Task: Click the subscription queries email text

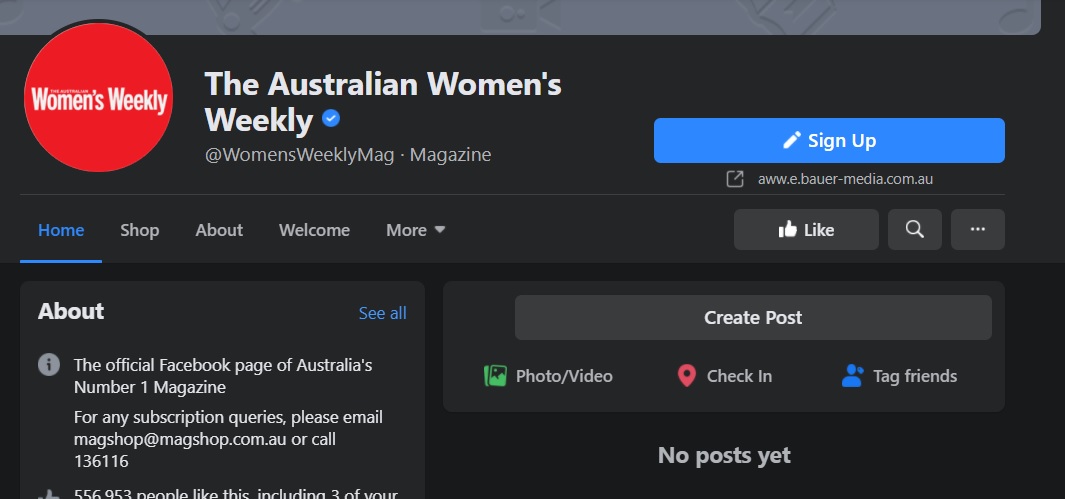Action: click(x=228, y=439)
